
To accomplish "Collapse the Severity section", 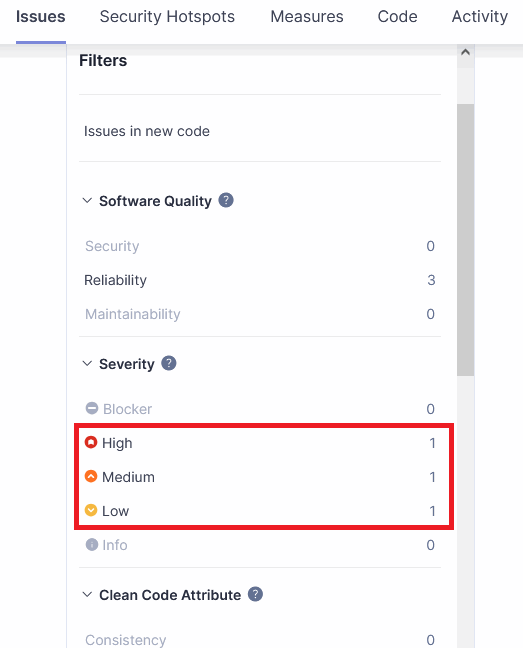I will click(87, 364).
